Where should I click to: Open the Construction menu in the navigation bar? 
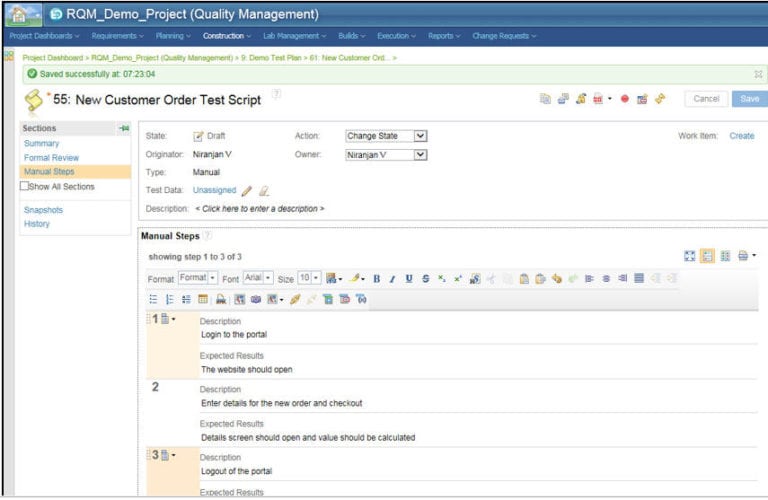coord(226,36)
